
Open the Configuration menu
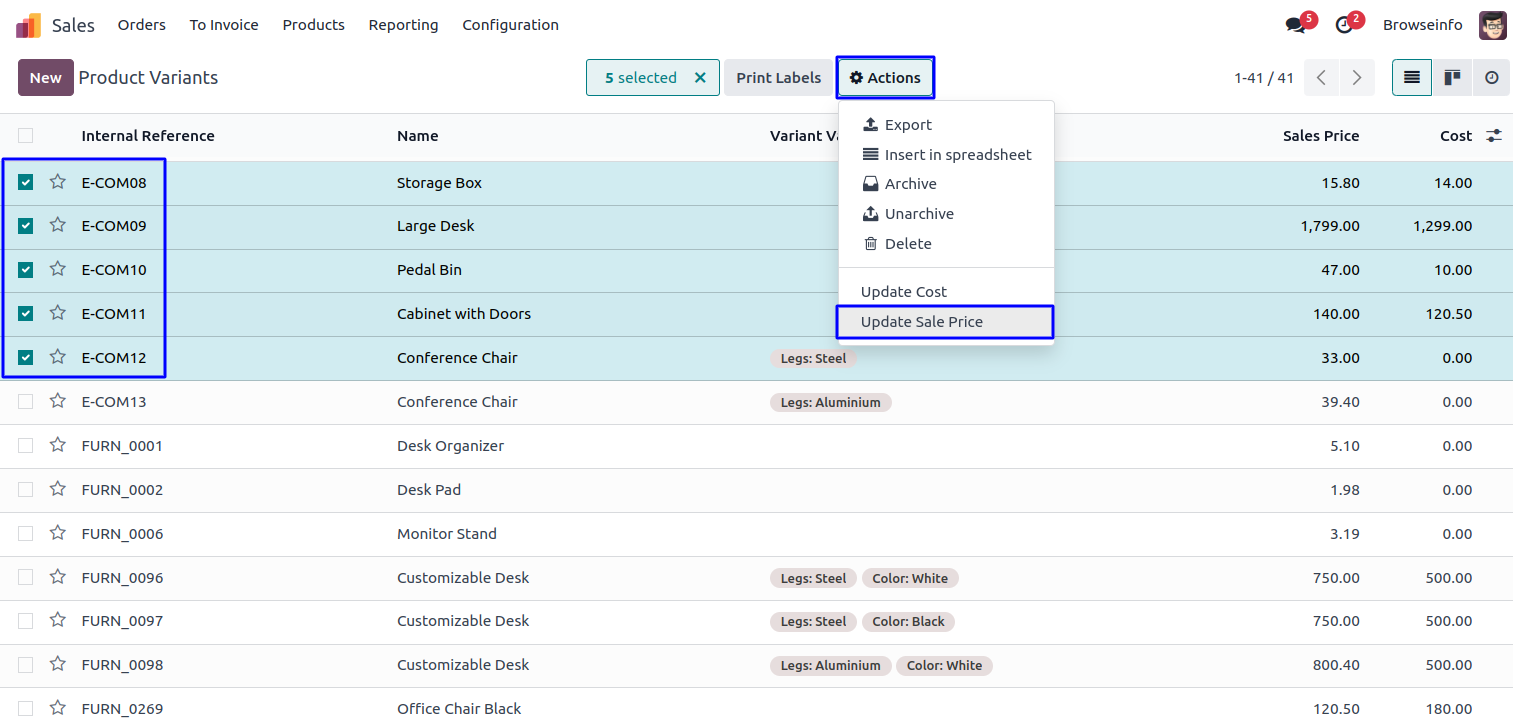coord(510,25)
